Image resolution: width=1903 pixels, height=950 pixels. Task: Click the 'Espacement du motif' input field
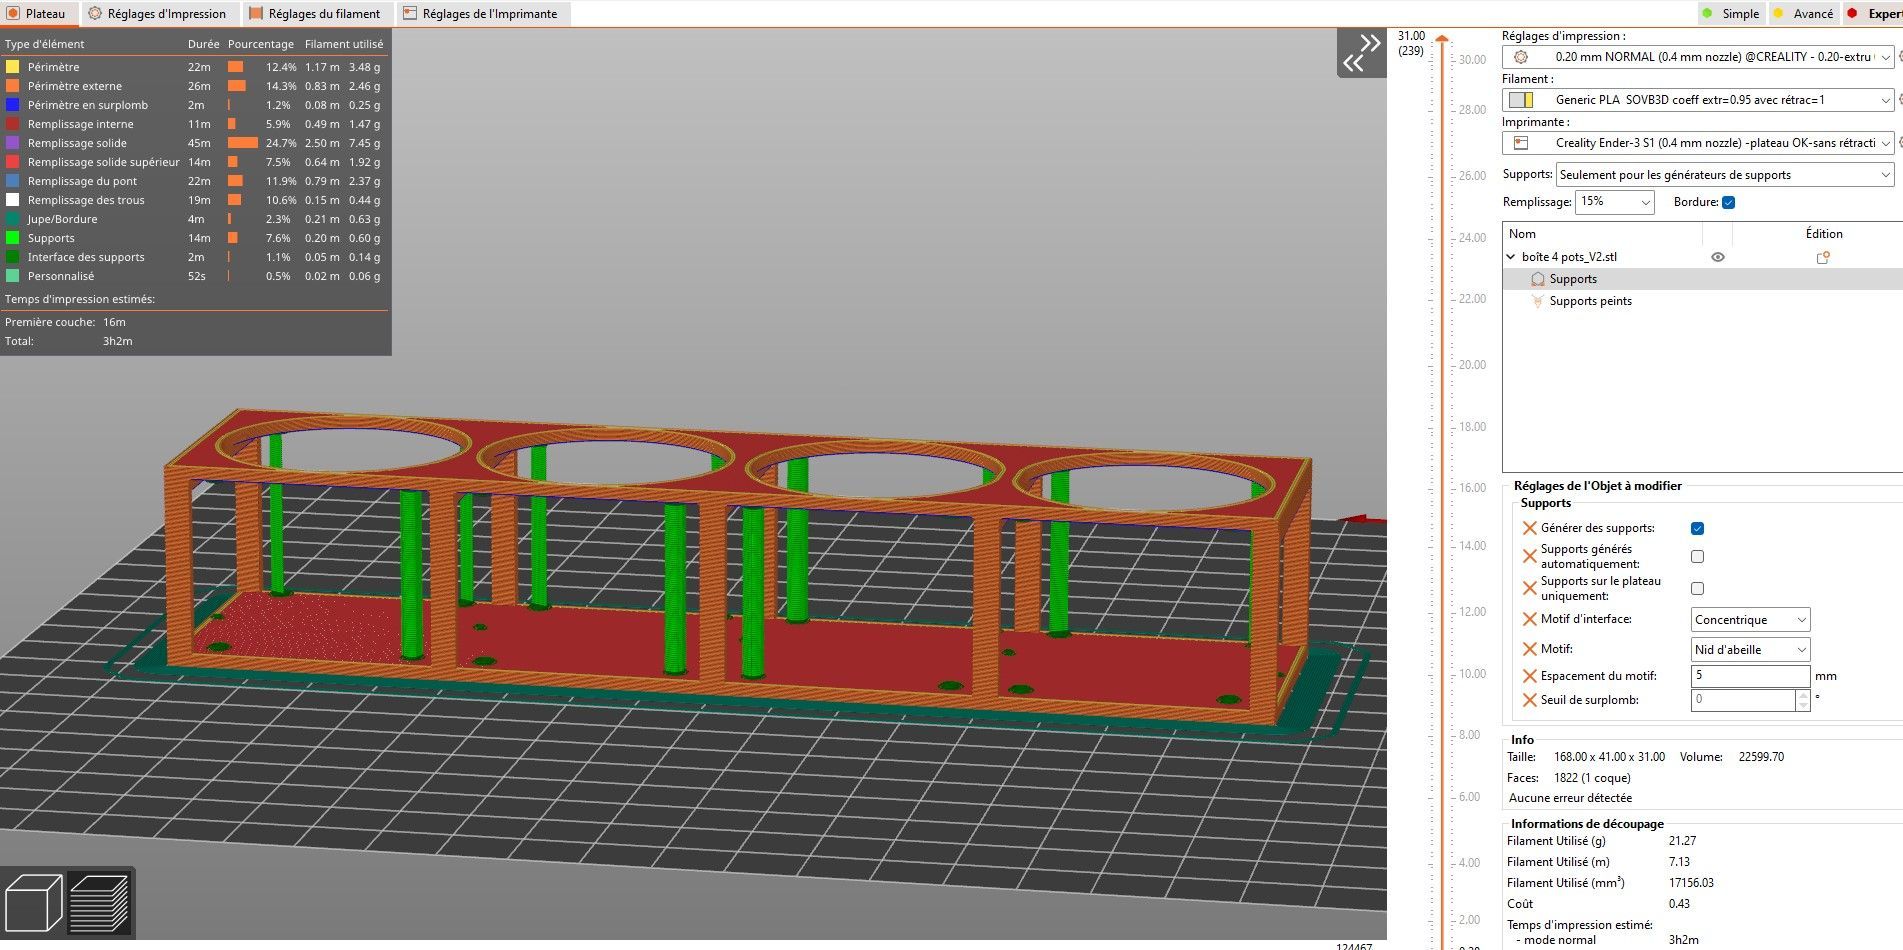click(x=1750, y=676)
